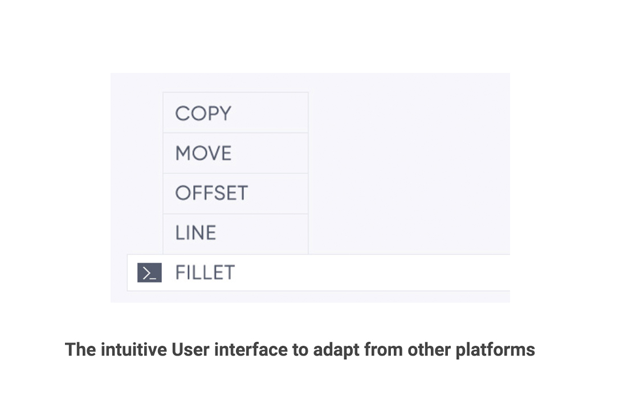This screenshot has width=620, height=411.
Task: Select COPY from the command suggestions
Action: click(203, 114)
